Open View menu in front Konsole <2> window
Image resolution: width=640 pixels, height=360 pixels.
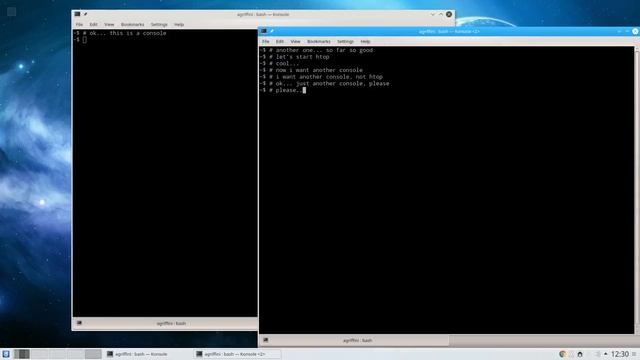[x=296, y=42]
